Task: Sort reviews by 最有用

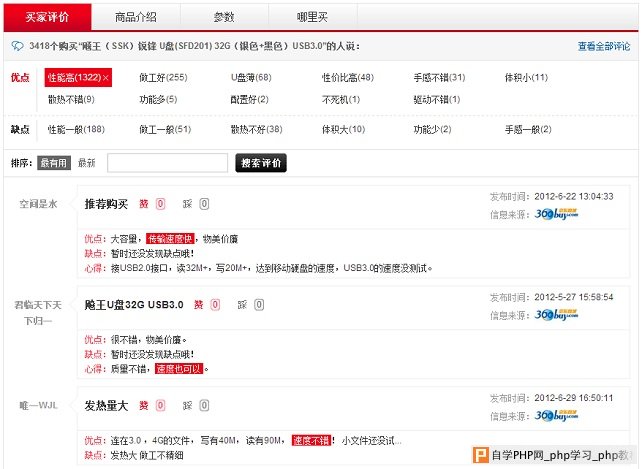Action: point(54,163)
